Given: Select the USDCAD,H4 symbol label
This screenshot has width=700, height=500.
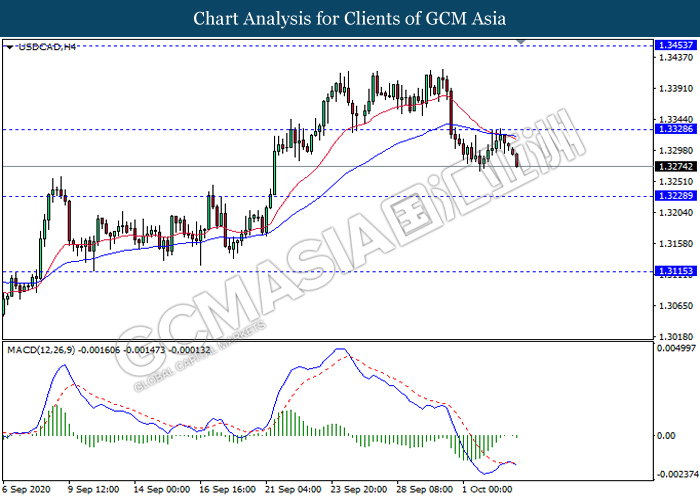Looking at the screenshot, I should tap(47, 47).
